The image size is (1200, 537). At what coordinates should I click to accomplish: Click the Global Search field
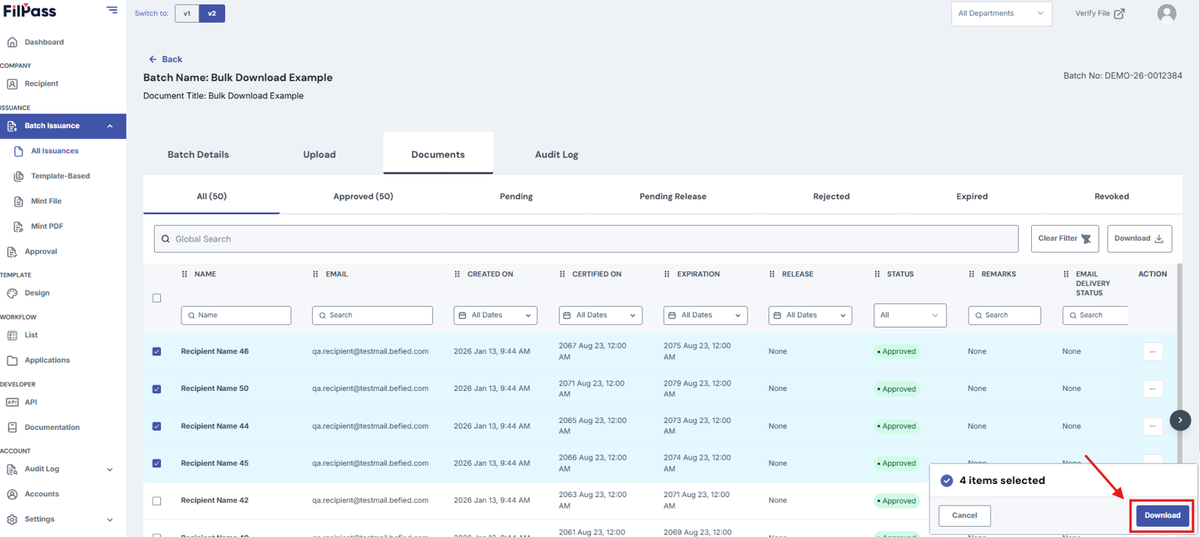(x=588, y=239)
